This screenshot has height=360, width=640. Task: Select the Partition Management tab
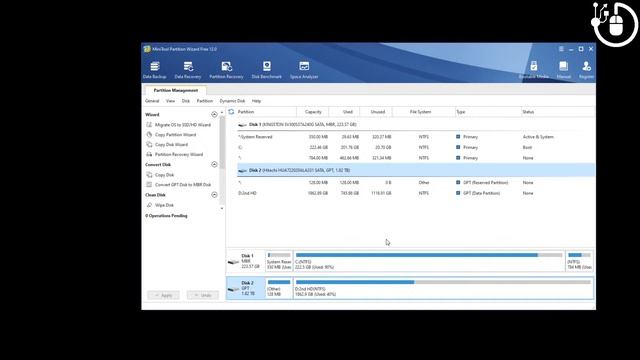coord(176,90)
